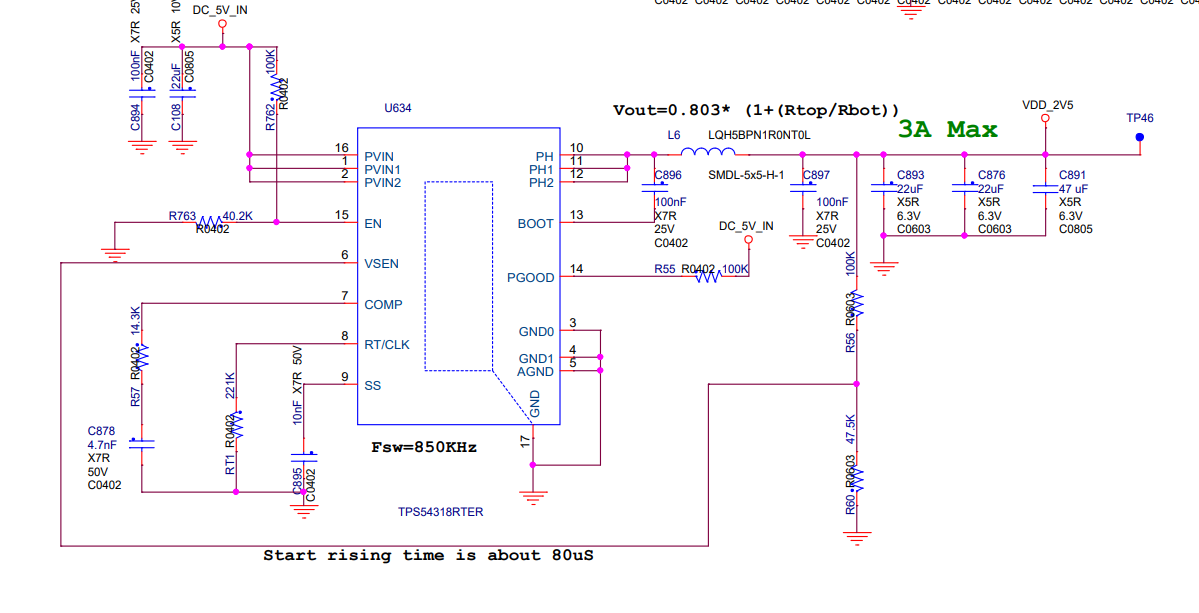1199x613 pixels.
Task: Select the C893 capacitor designator
Action: 911,175
